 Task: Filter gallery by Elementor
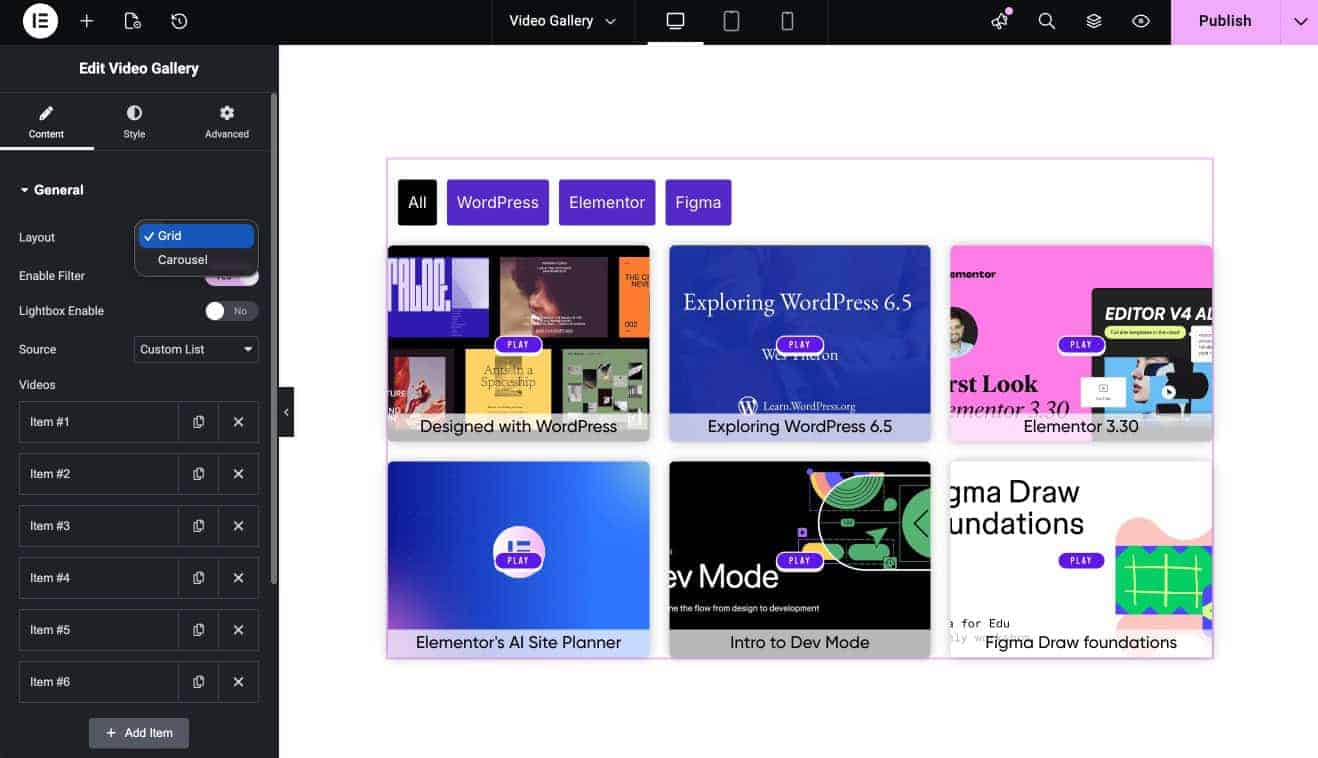tap(607, 202)
